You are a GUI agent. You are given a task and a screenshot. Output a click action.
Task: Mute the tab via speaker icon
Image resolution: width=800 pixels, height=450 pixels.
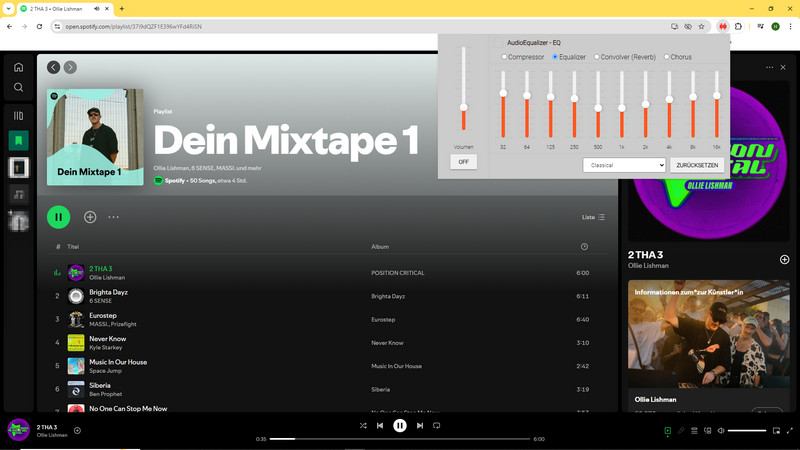(x=97, y=9)
